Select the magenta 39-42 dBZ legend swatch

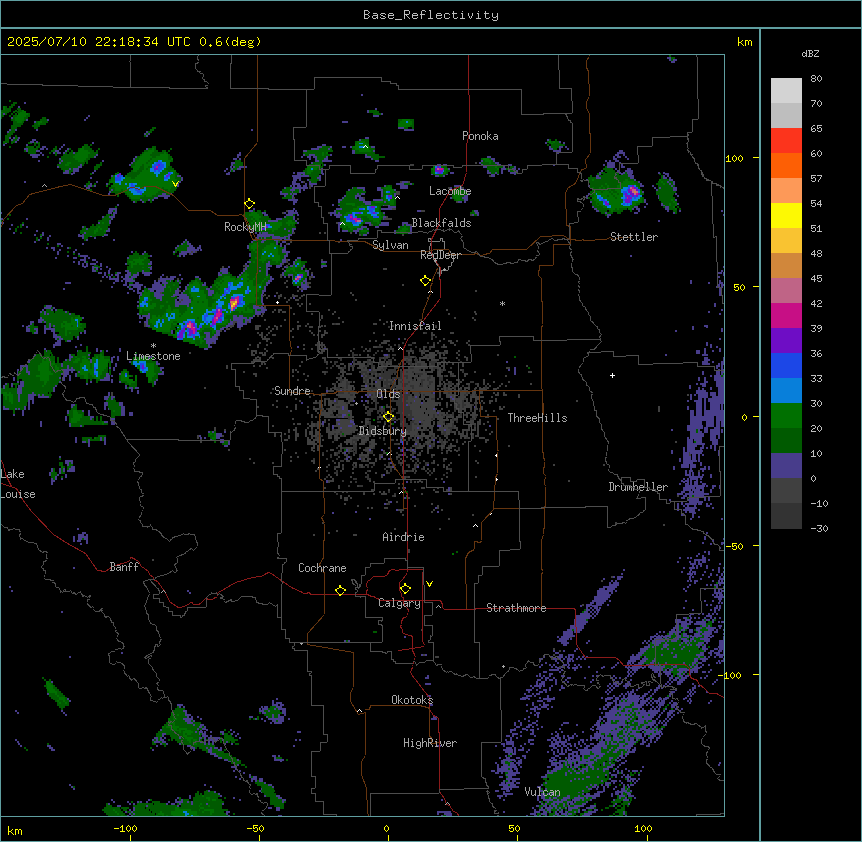pyautogui.click(x=786, y=315)
